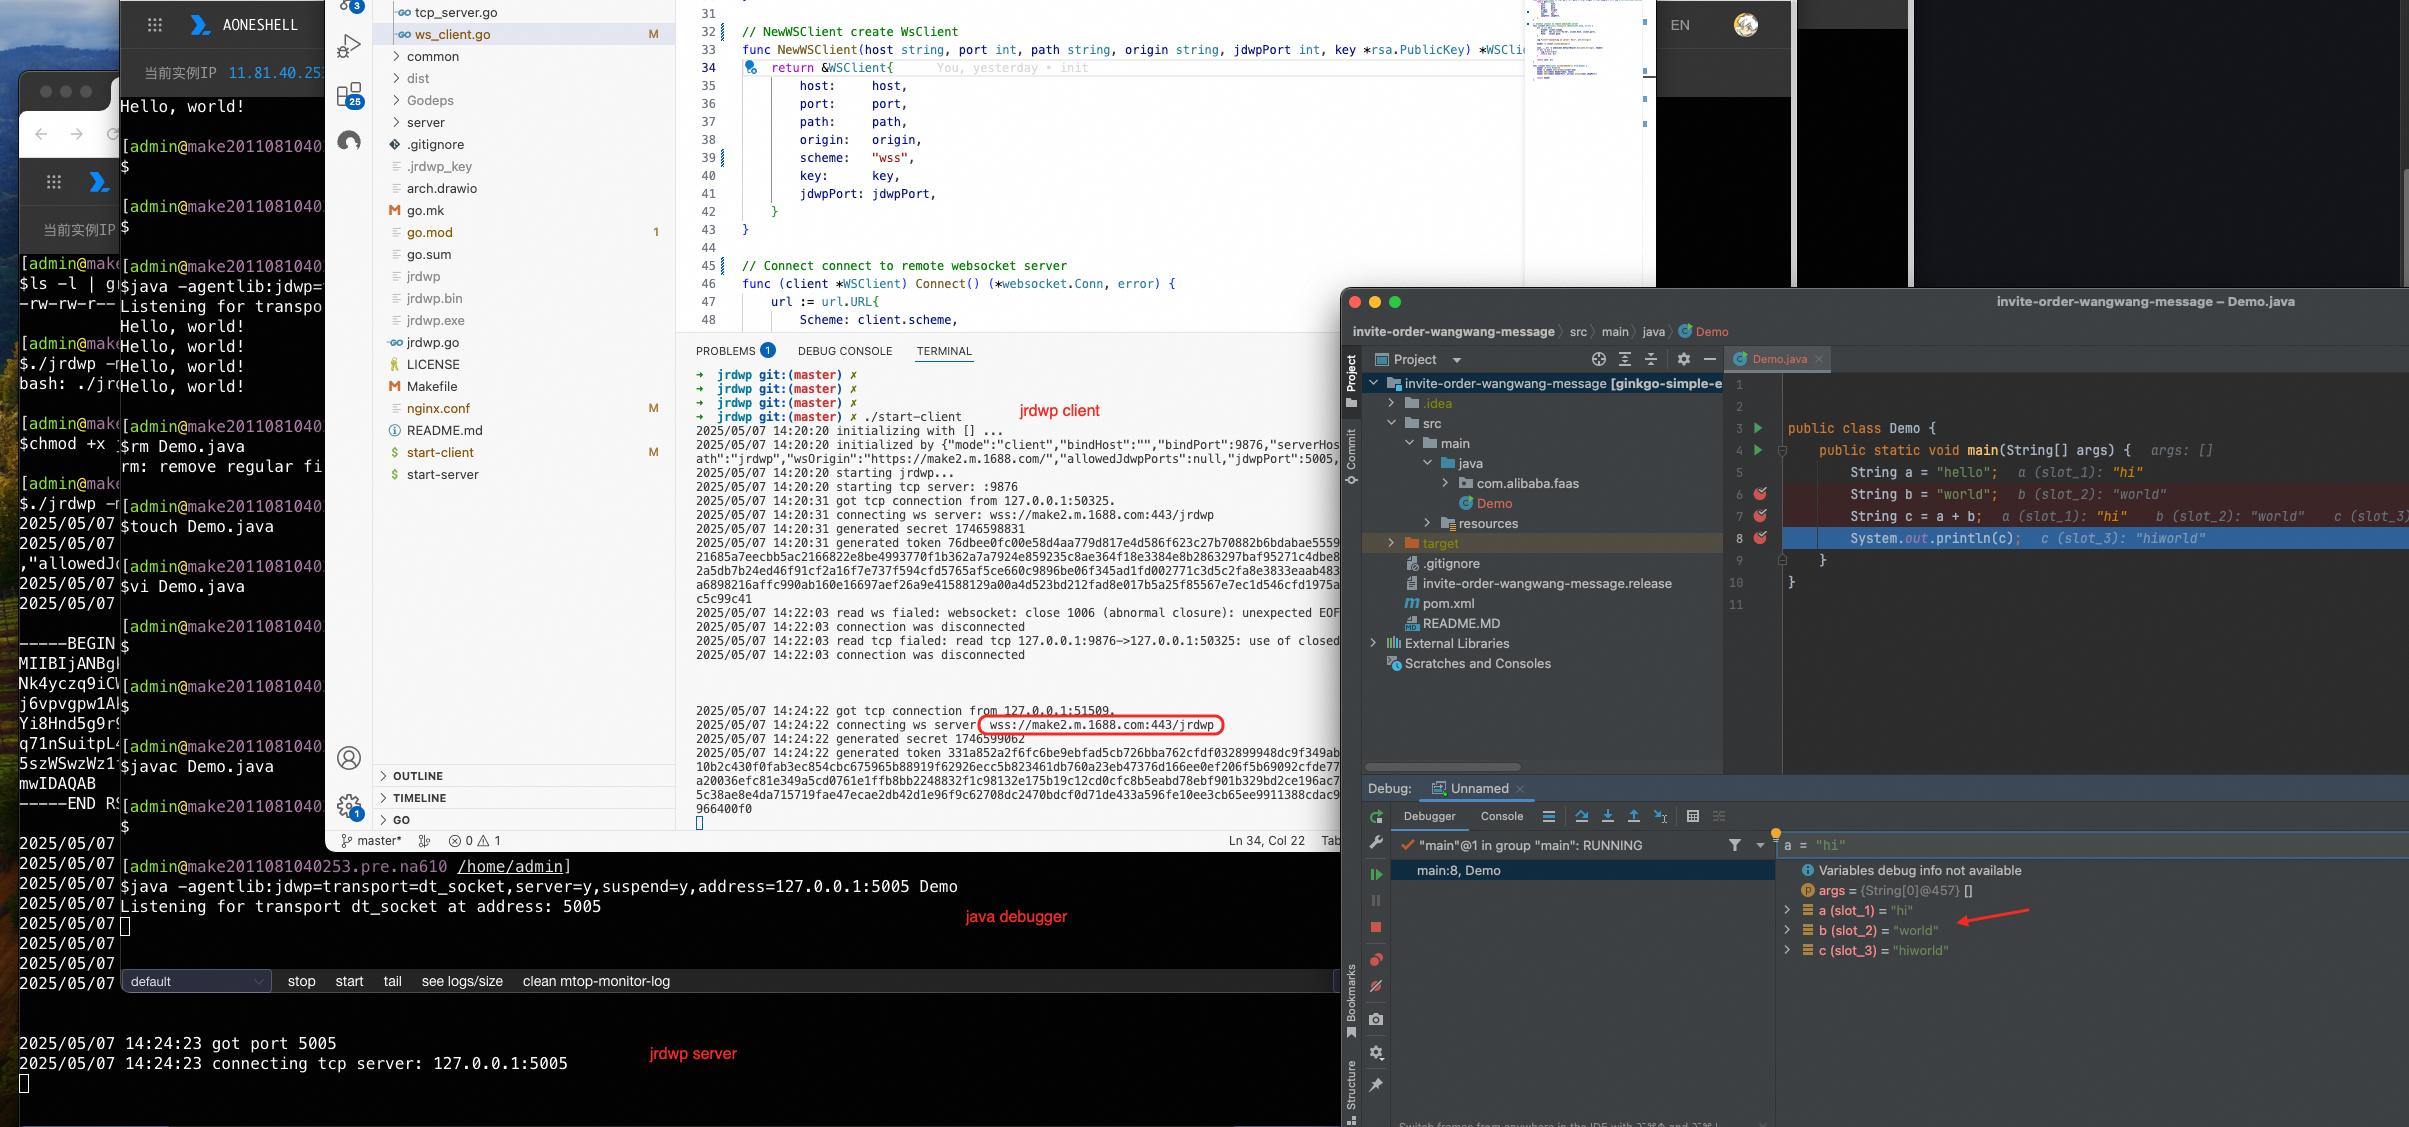
Task: Switch to DEBUG CONSOLE tab
Action: (845, 351)
